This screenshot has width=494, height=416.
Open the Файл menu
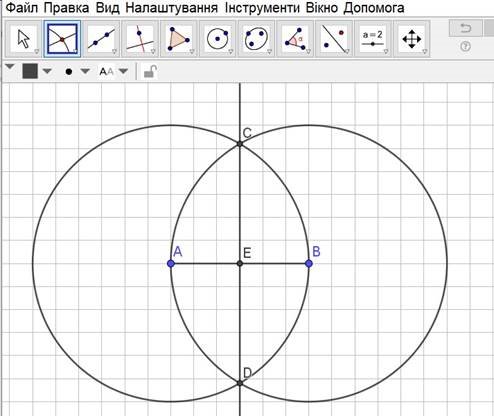coord(22,7)
